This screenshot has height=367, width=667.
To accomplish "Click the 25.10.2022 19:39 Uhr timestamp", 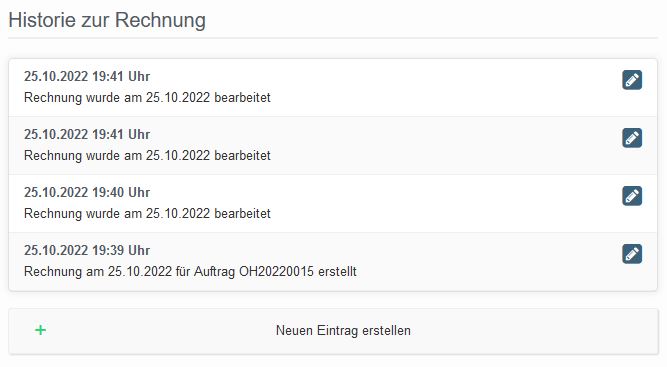I will tap(87, 250).
